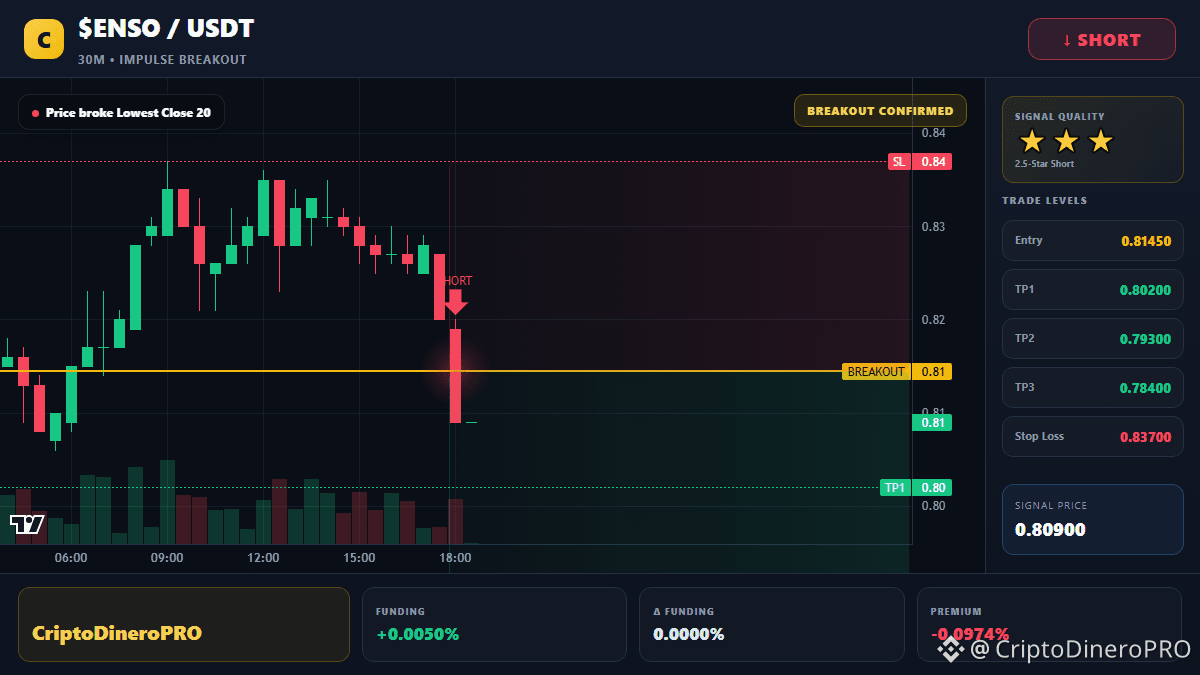This screenshot has height=675, width=1200.
Task: Click the 0.82 price axis label
Action: tap(933, 320)
